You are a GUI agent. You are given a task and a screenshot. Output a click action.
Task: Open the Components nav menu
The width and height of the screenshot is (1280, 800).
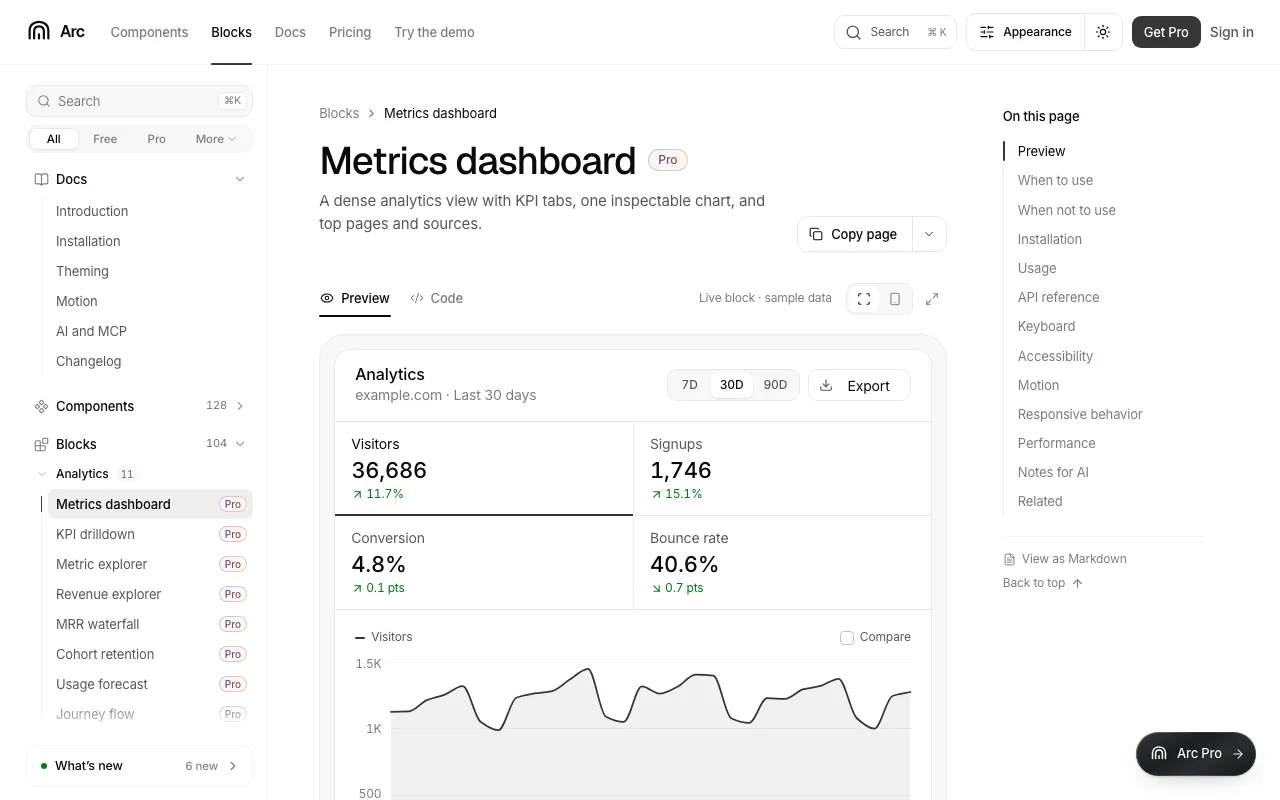click(x=149, y=32)
